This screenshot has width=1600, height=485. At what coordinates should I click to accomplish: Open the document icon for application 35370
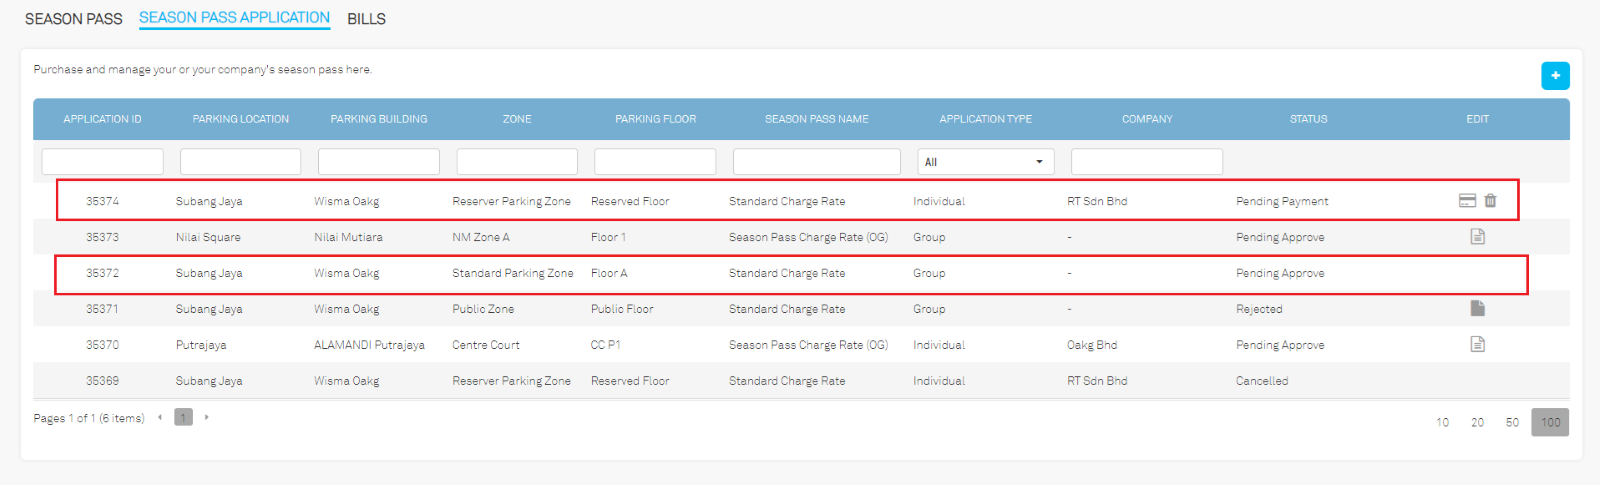coord(1477,345)
